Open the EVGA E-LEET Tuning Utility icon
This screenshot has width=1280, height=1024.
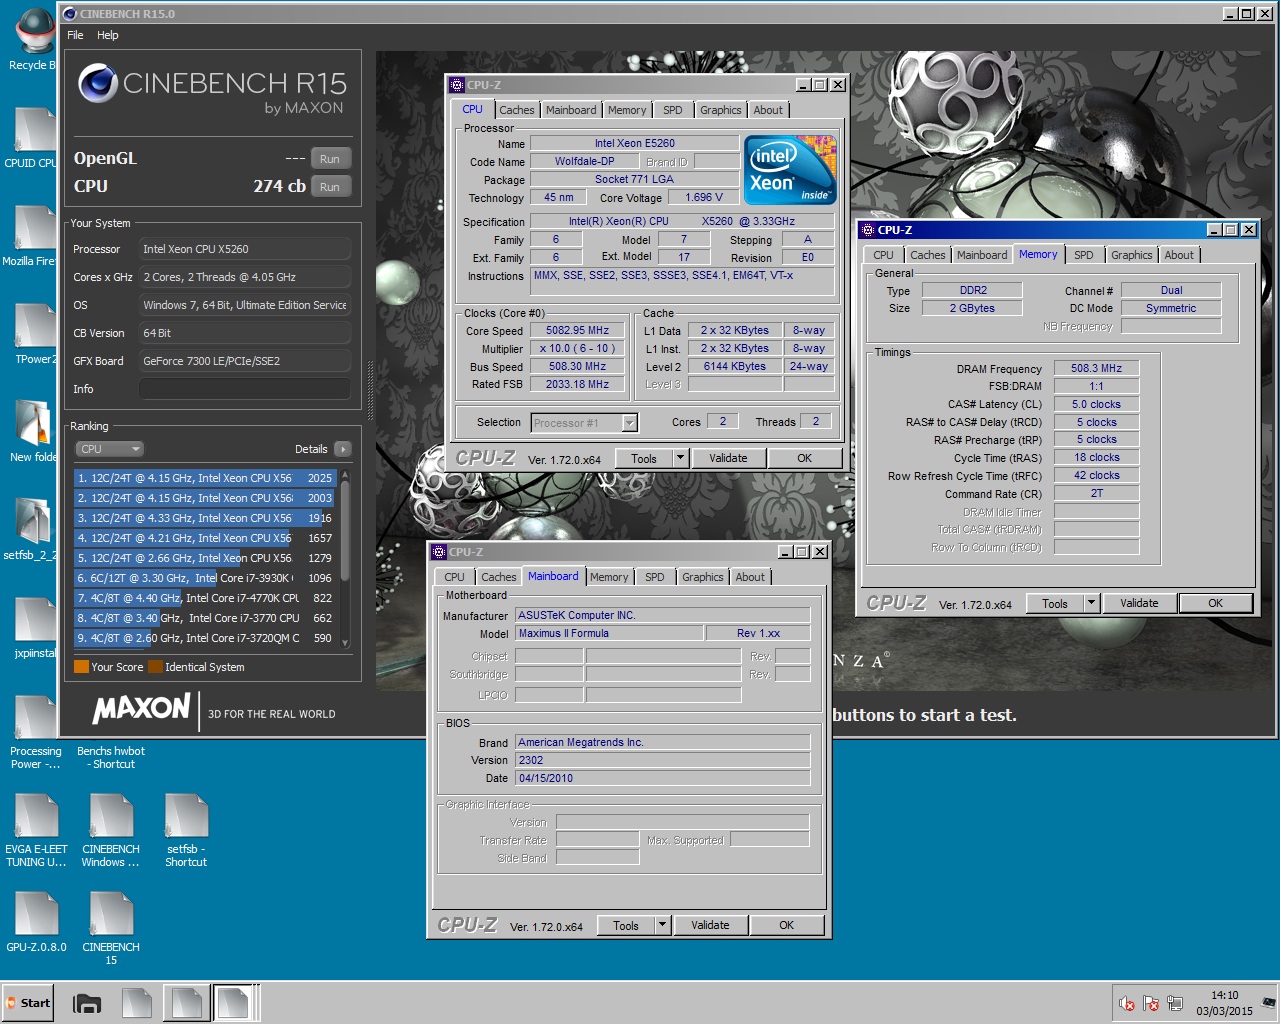click(36, 831)
